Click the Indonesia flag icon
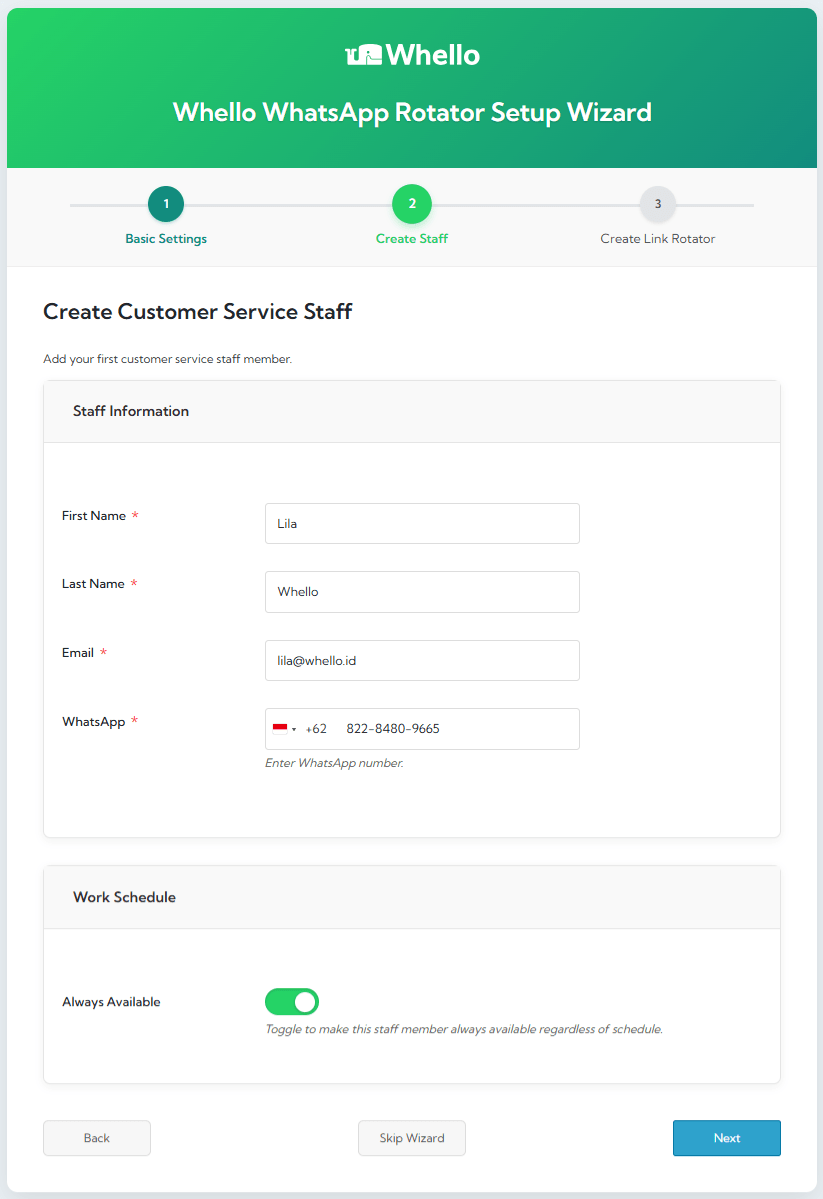The image size is (823, 1199). click(280, 729)
